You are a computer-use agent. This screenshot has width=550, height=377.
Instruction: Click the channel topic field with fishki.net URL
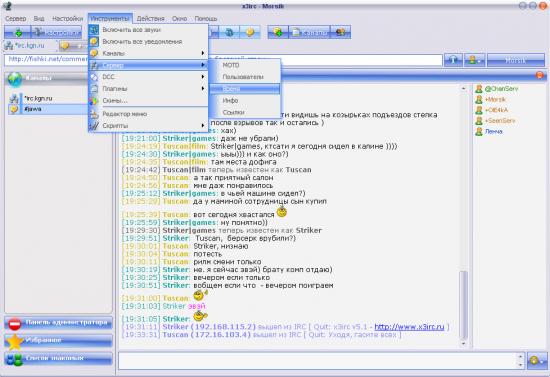pos(223,60)
